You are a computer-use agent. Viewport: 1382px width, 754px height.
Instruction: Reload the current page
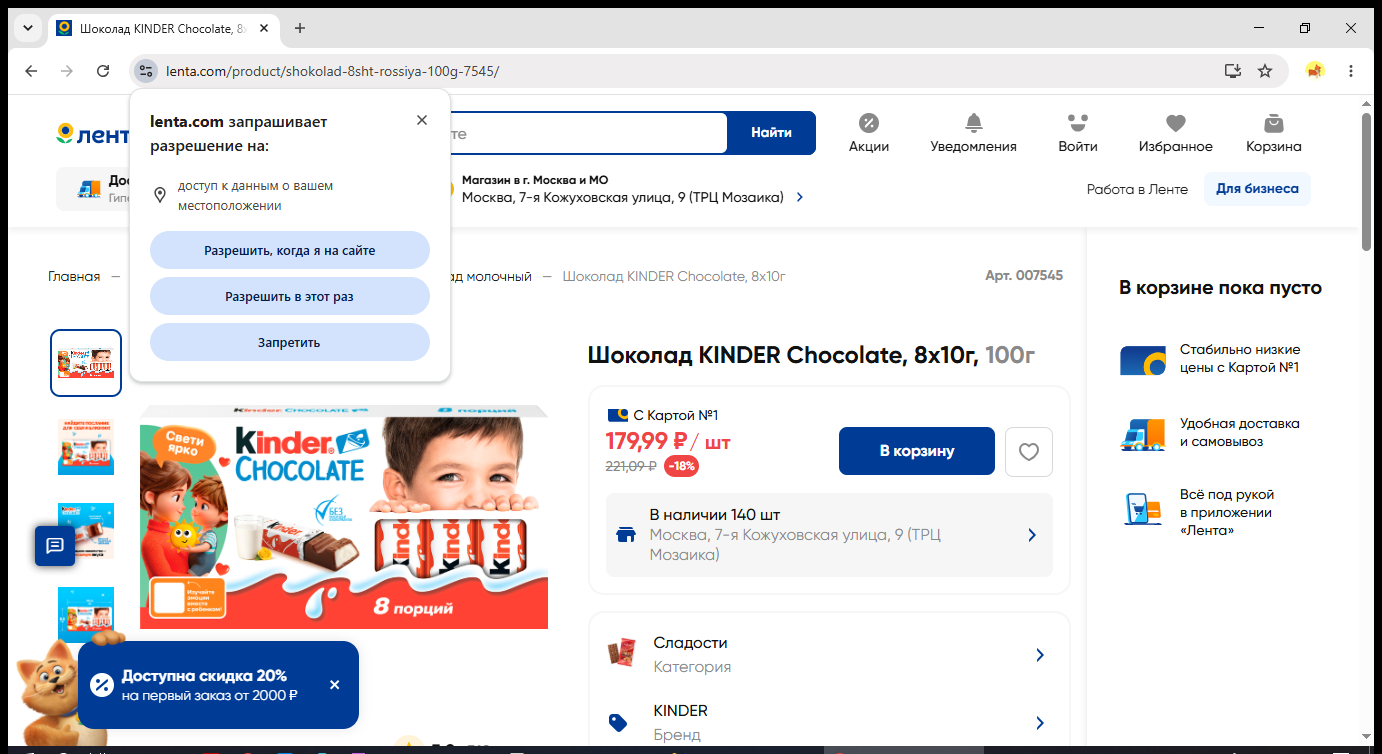[x=103, y=71]
